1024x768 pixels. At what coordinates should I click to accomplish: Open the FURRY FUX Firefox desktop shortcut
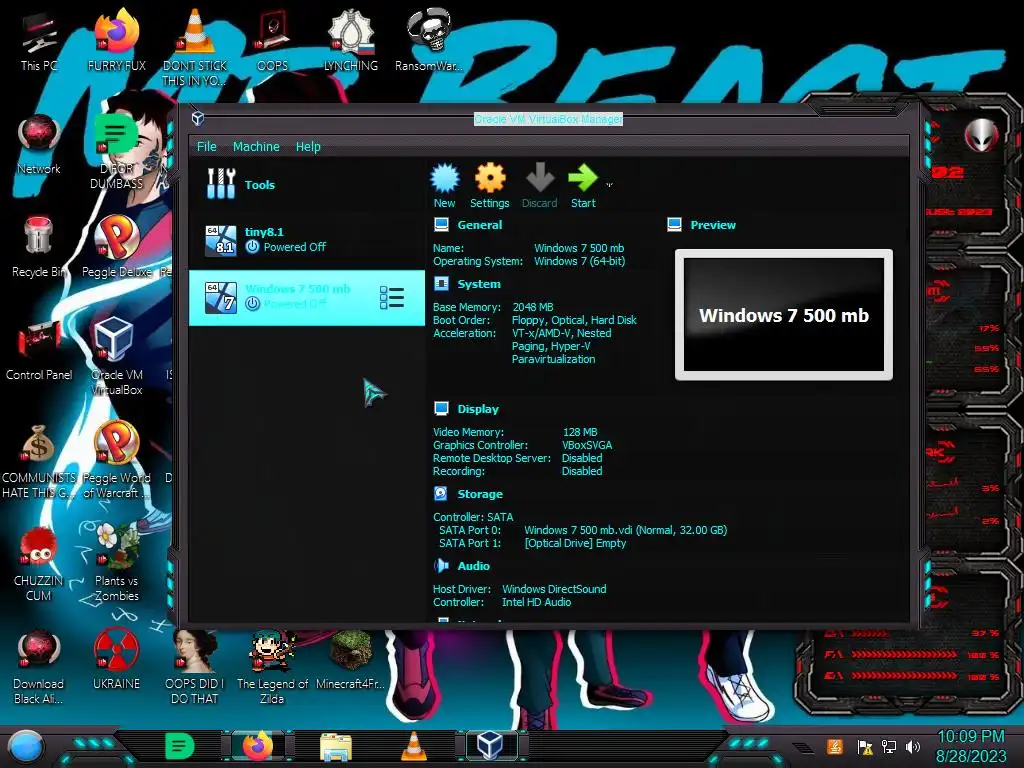click(x=116, y=40)
